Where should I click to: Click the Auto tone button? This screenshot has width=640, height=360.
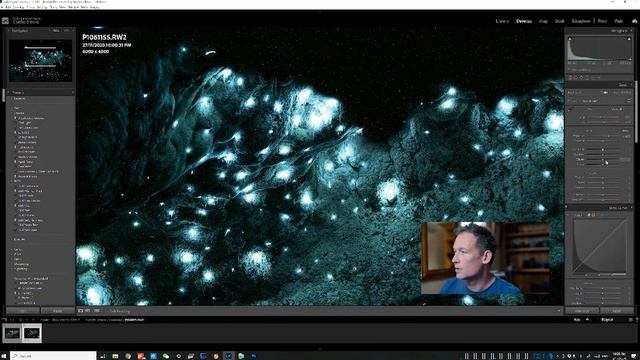coord(626,131)
